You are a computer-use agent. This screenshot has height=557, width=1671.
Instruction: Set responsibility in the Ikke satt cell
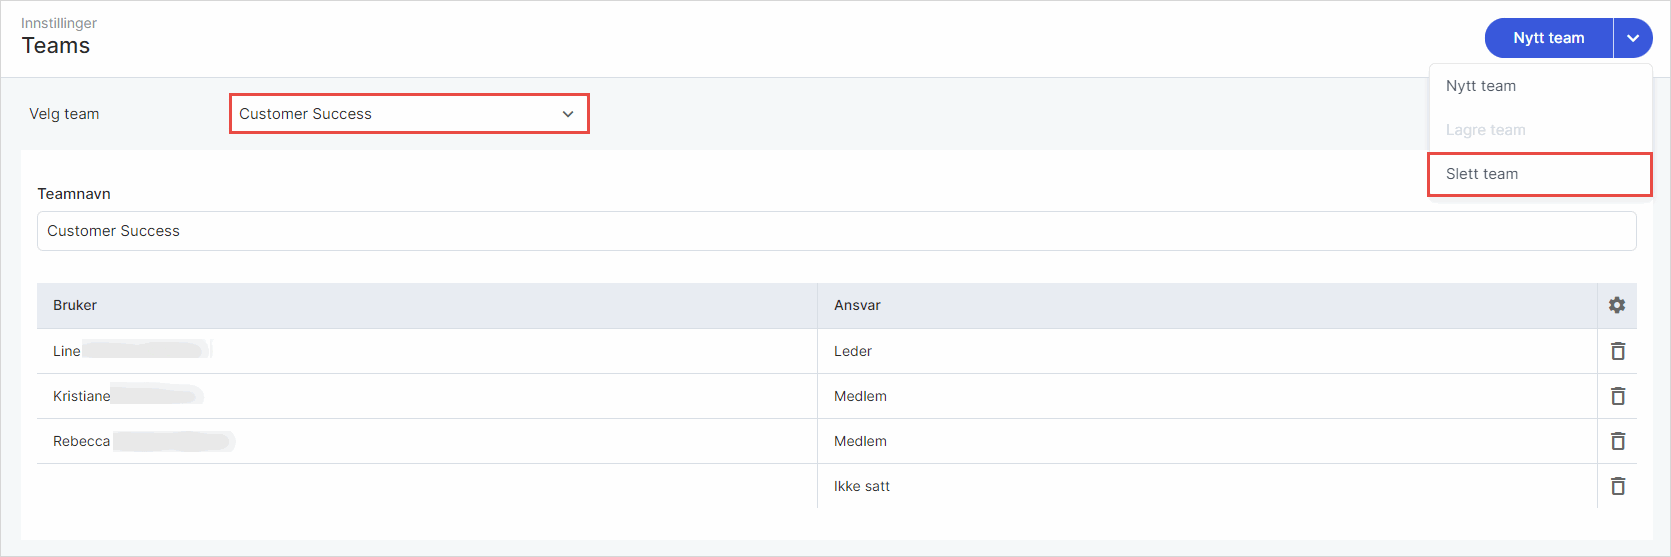pos(862,486)
